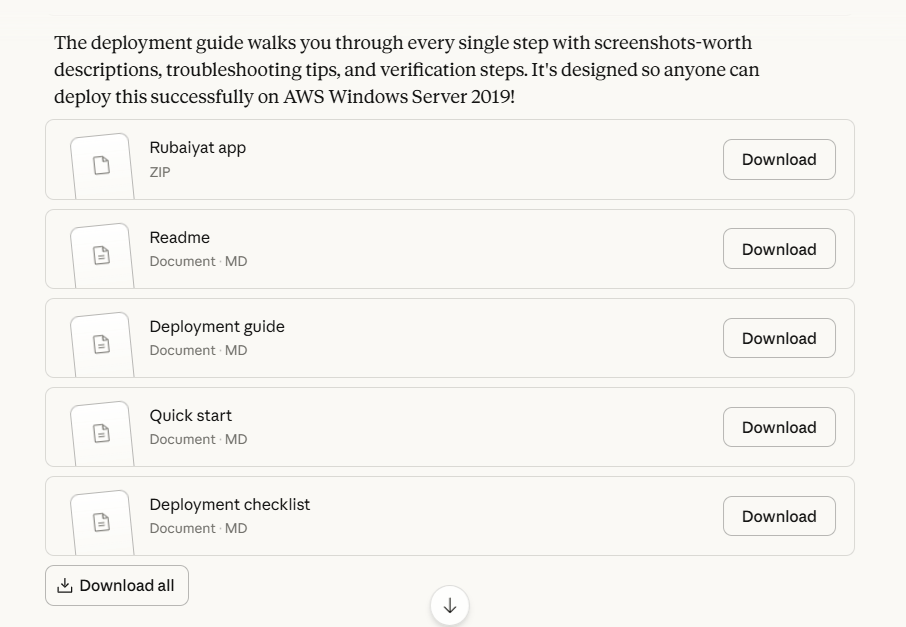Click the Deployment checklist document icon
The height and width of the screenshot is (627, 906).
[101, 522]
